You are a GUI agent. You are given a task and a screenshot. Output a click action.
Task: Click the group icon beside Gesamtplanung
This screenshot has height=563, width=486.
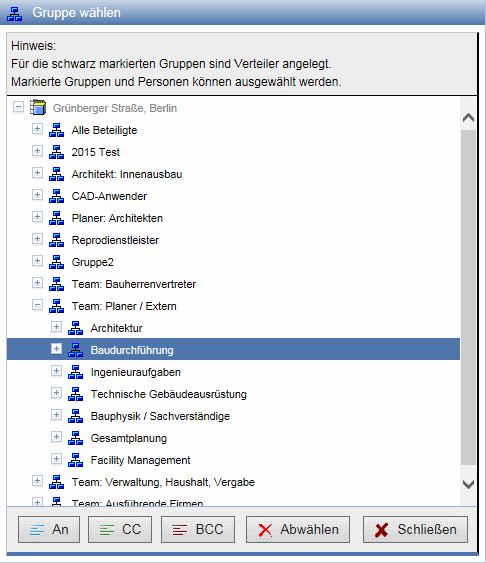(75, 438)
